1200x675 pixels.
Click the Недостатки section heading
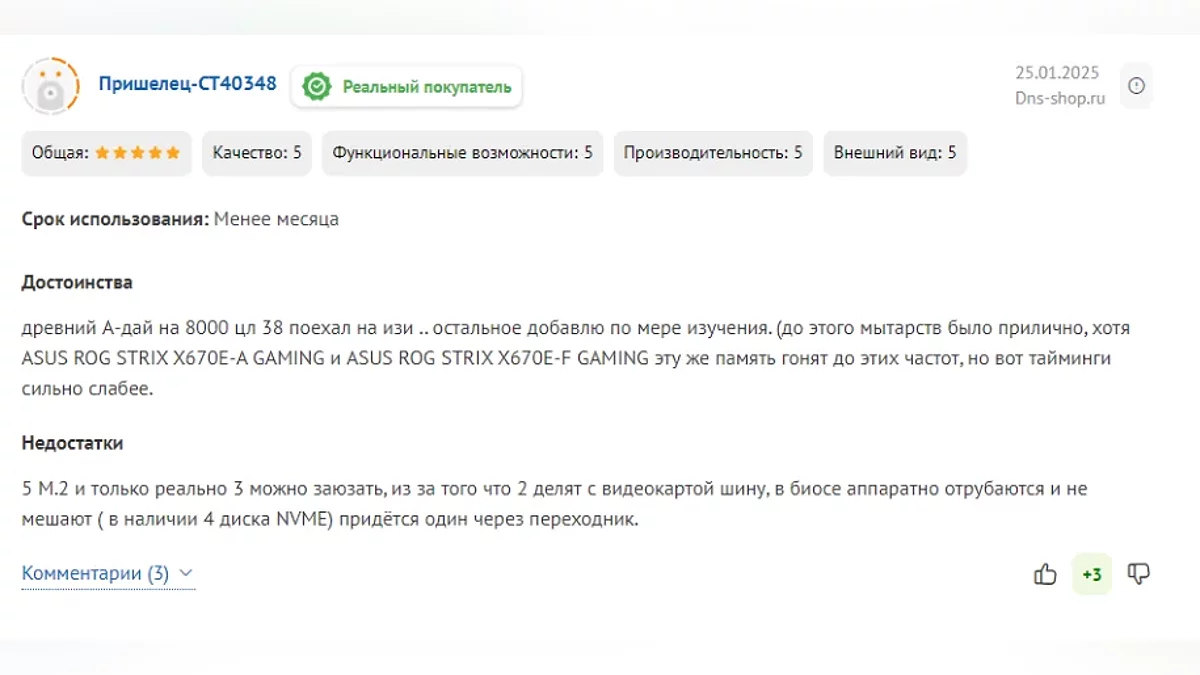coord(72,443)
